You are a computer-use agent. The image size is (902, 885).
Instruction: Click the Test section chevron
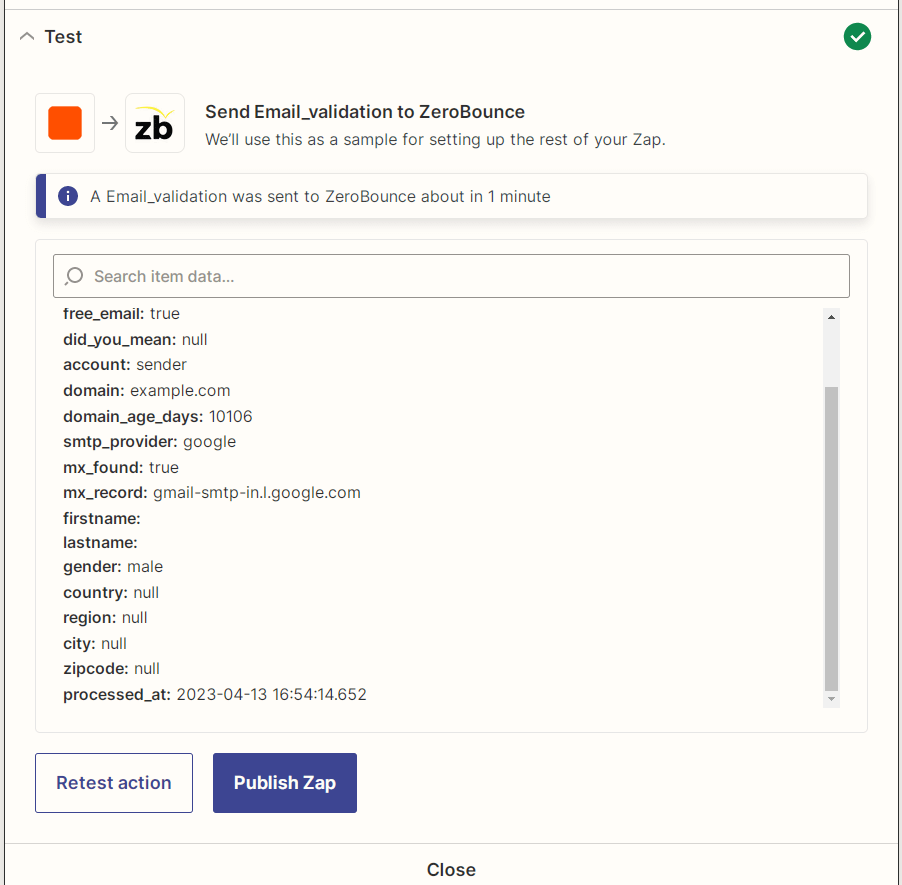tap(25, 35)
